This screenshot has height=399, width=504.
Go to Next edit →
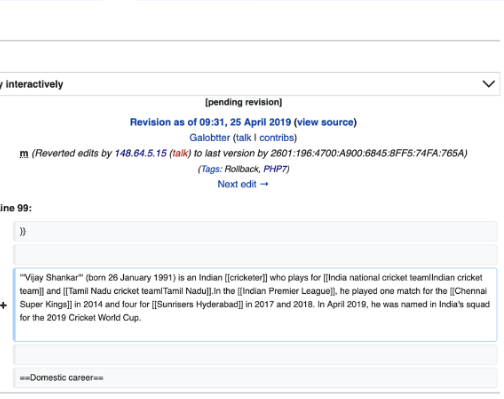coord(243,184)
